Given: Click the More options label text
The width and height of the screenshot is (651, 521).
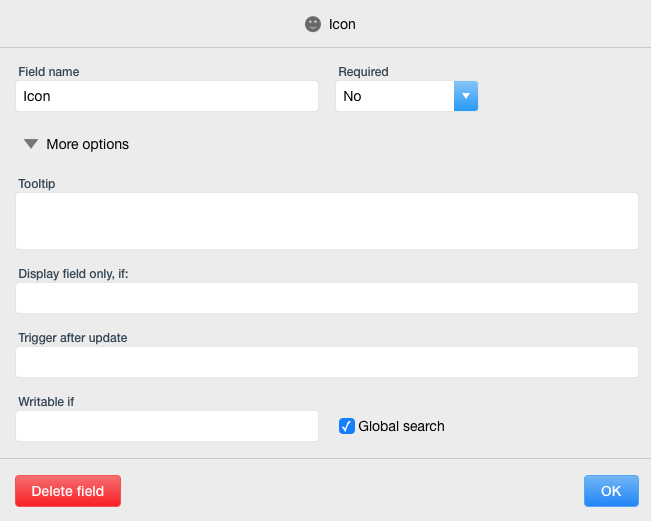Looking at the screenshot, I should coord(88,144).
